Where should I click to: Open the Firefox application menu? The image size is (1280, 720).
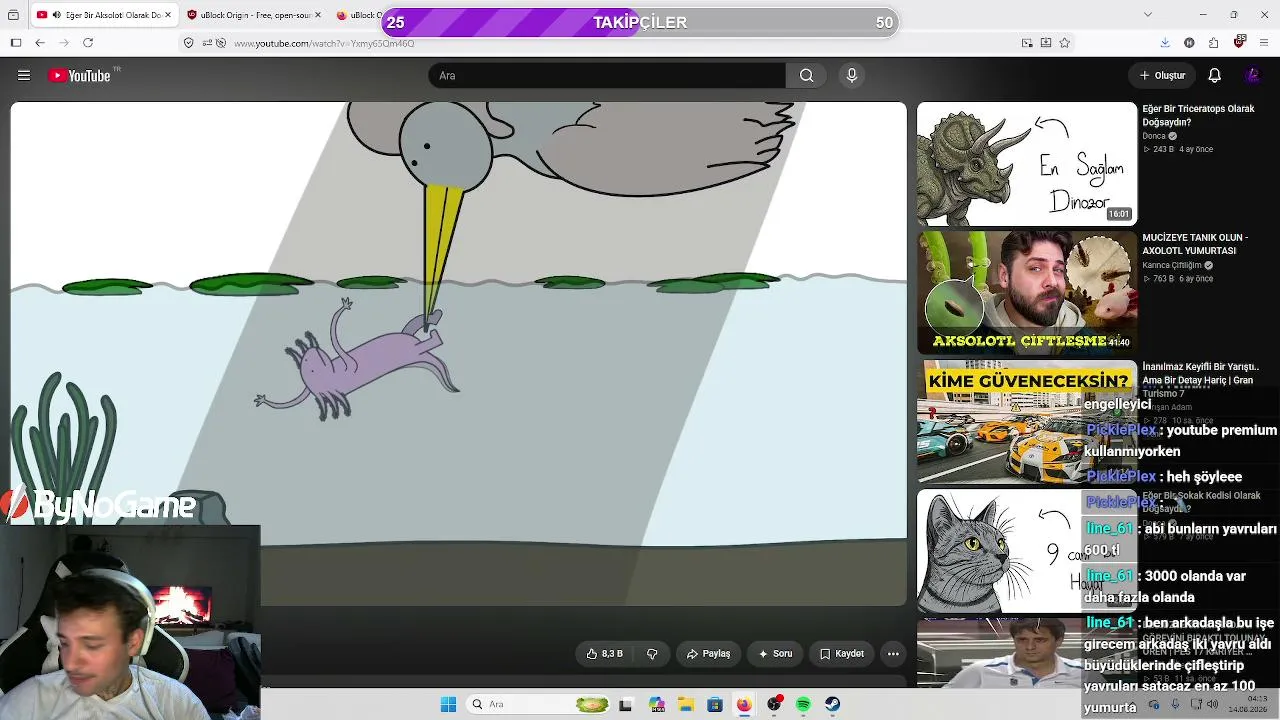(1265, 43)
